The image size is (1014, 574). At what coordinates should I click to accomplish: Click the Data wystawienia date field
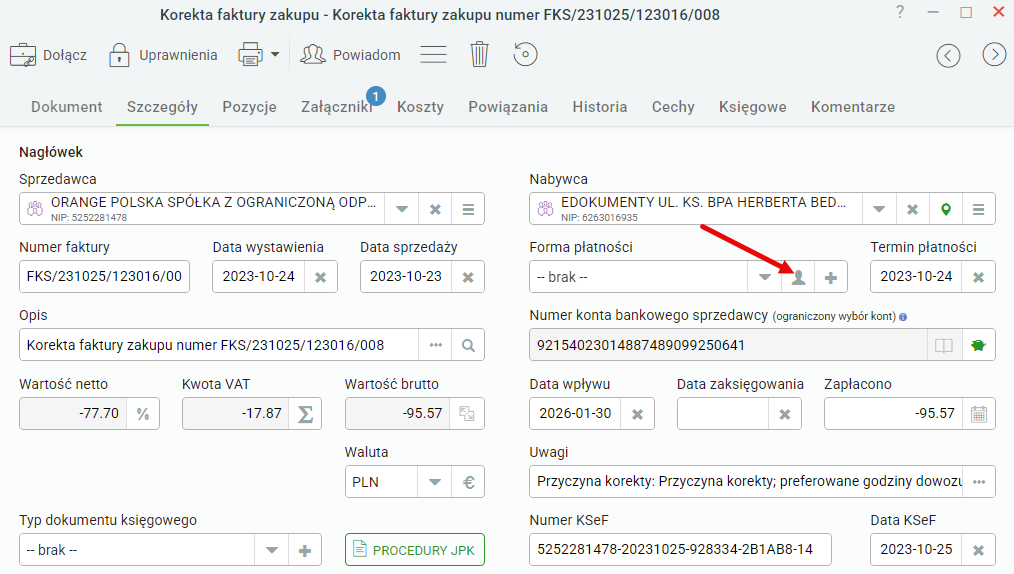[x=259, y=277]
